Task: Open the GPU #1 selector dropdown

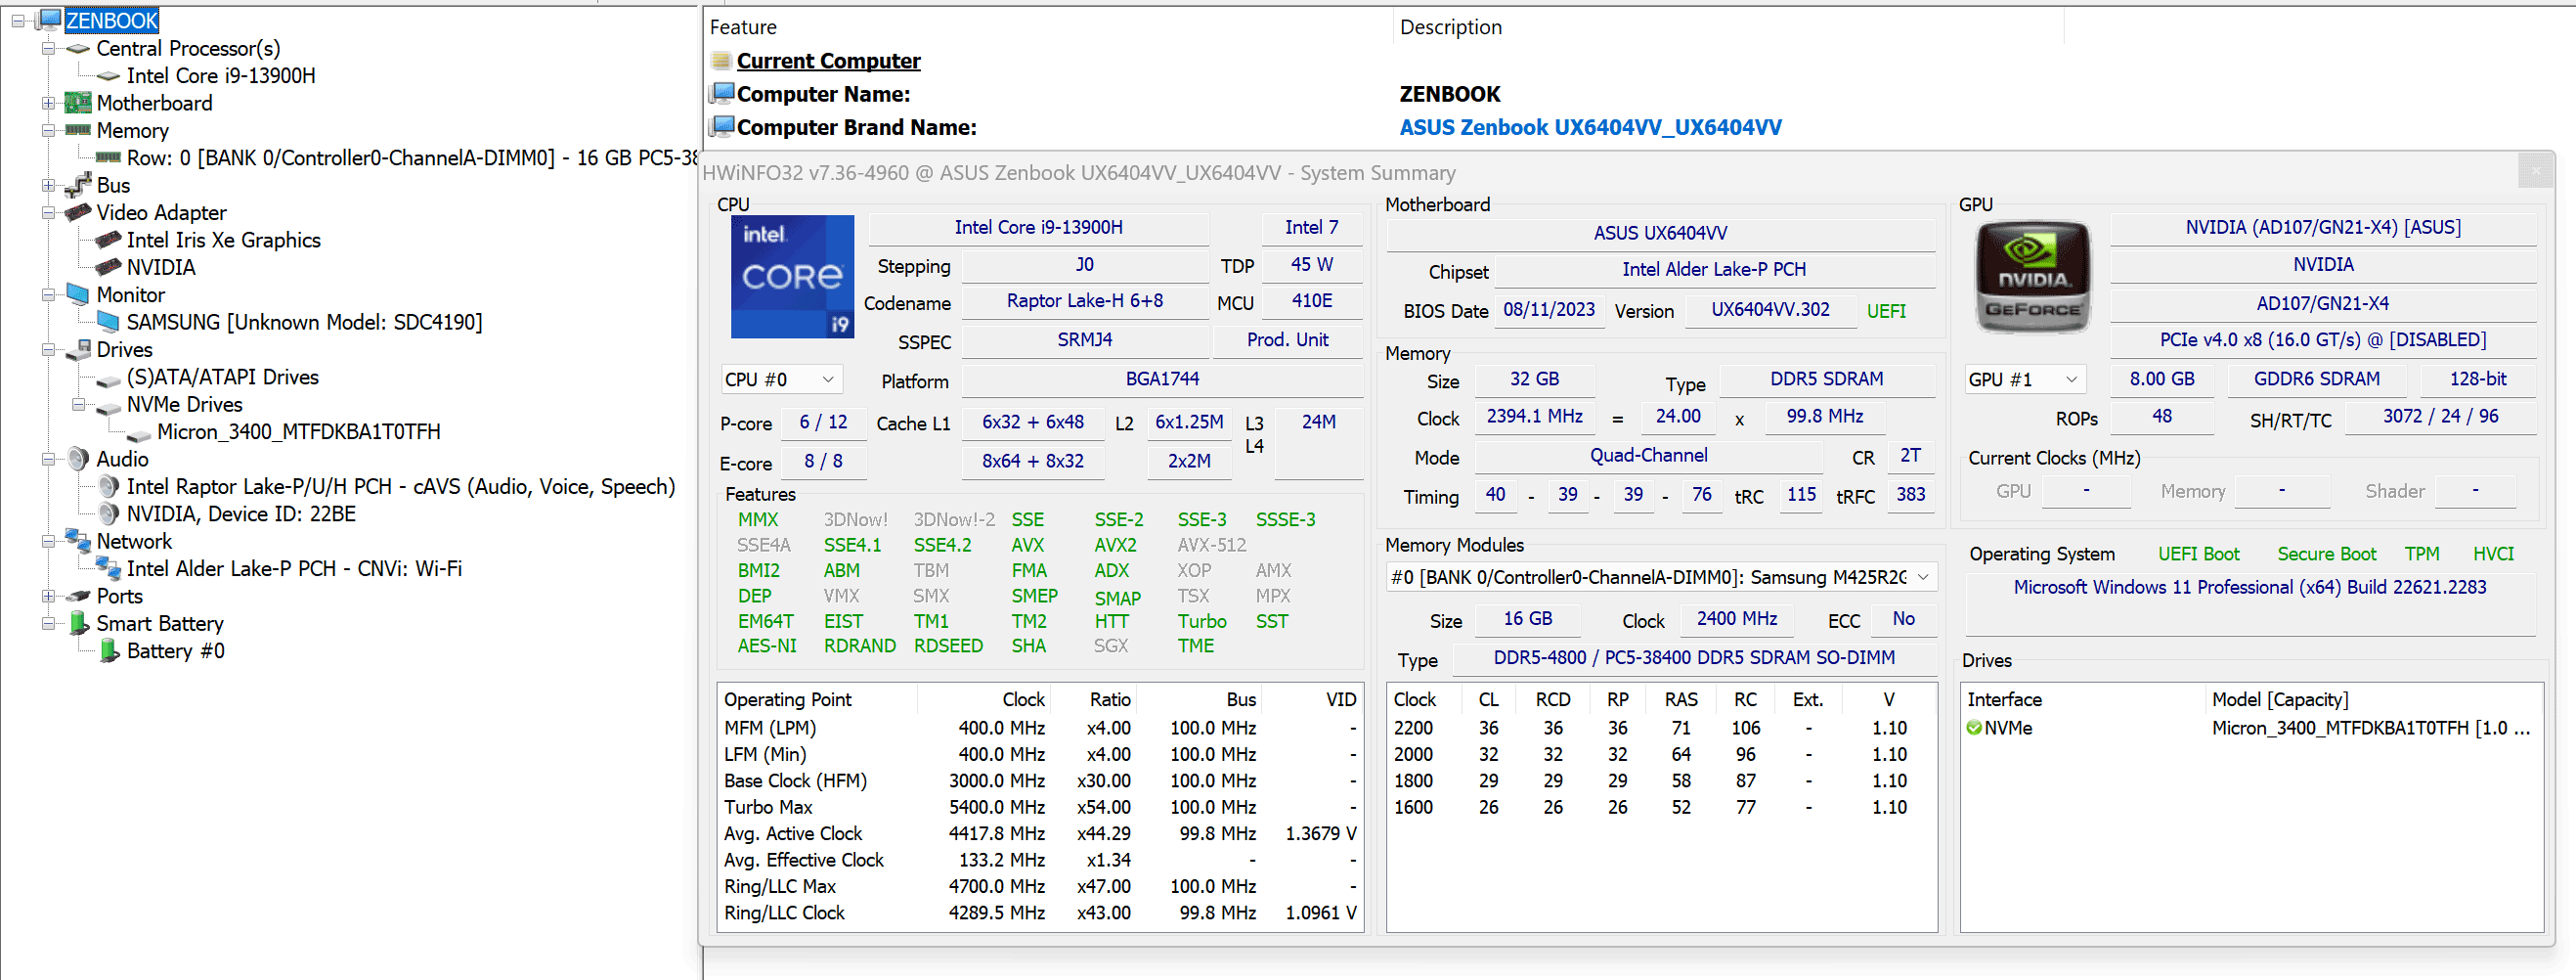Action: pos(2025,379)
